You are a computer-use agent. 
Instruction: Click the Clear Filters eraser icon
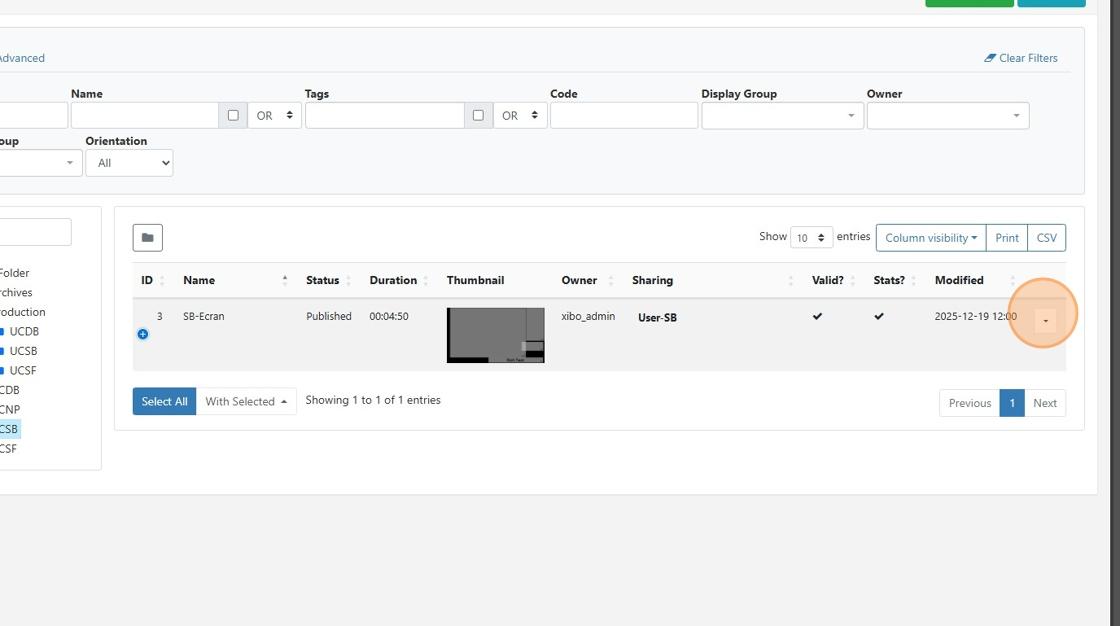pos(990,58)
